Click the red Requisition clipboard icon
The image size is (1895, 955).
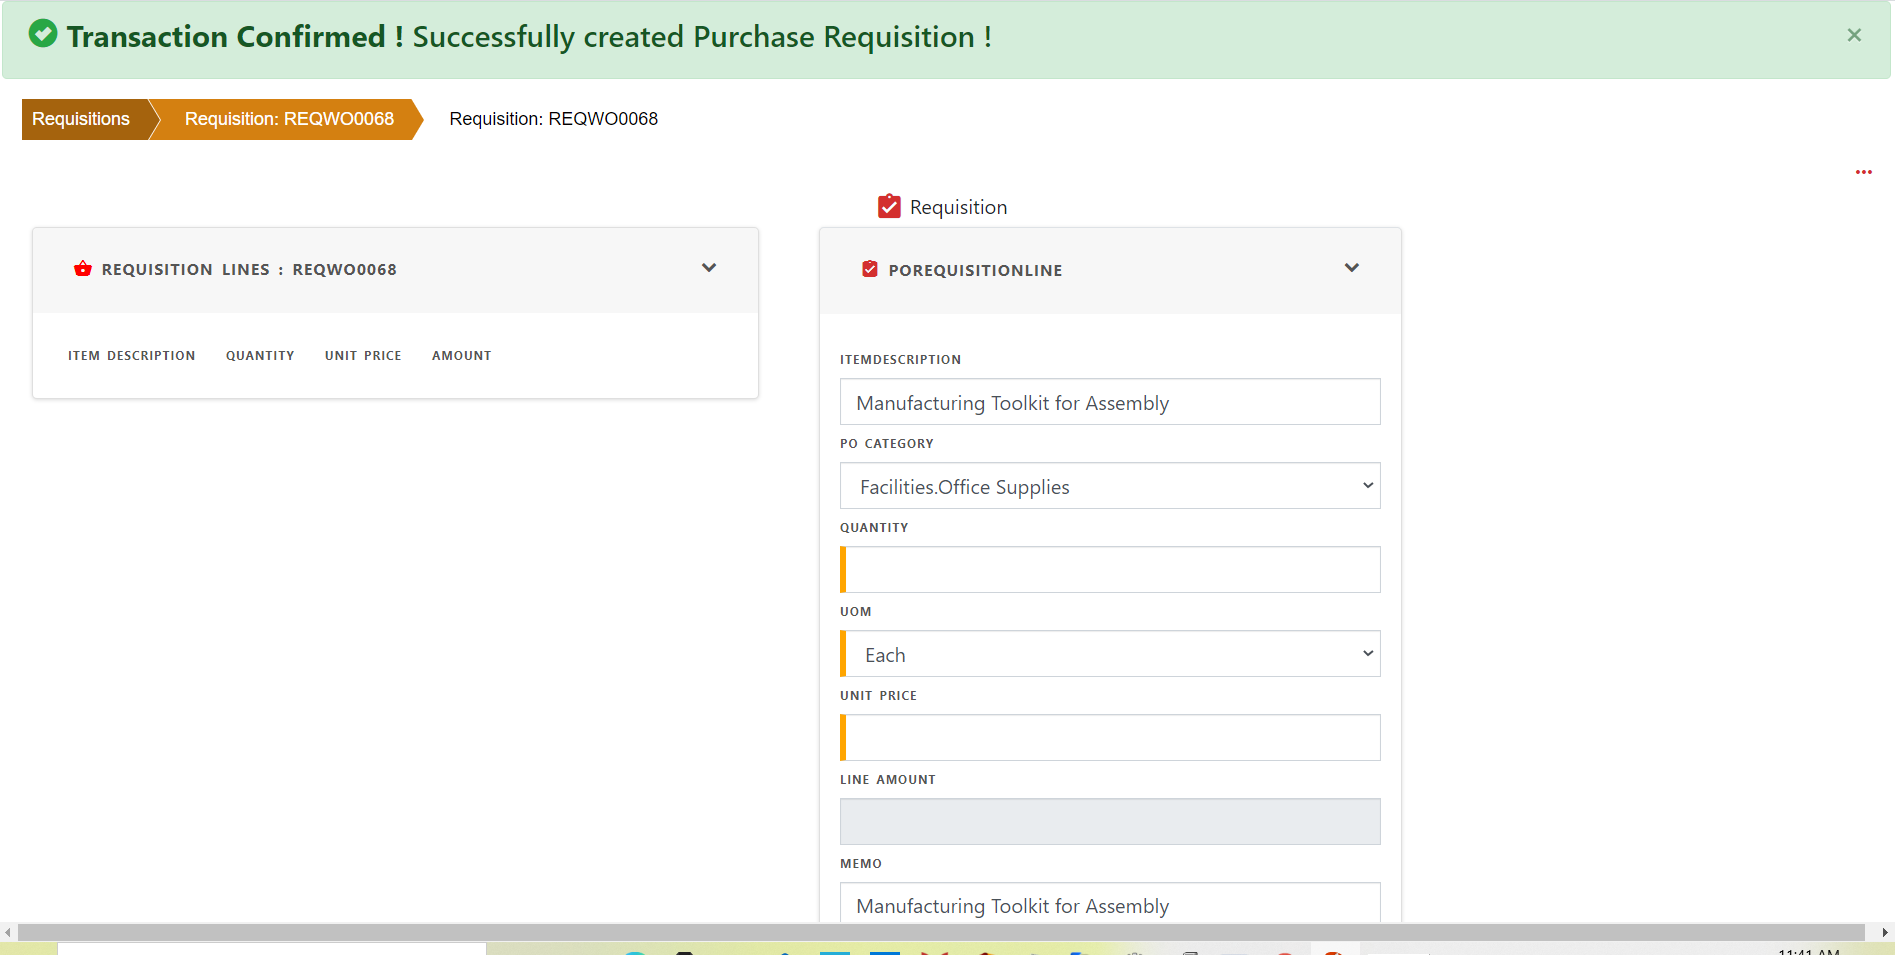tap(889, 206)
